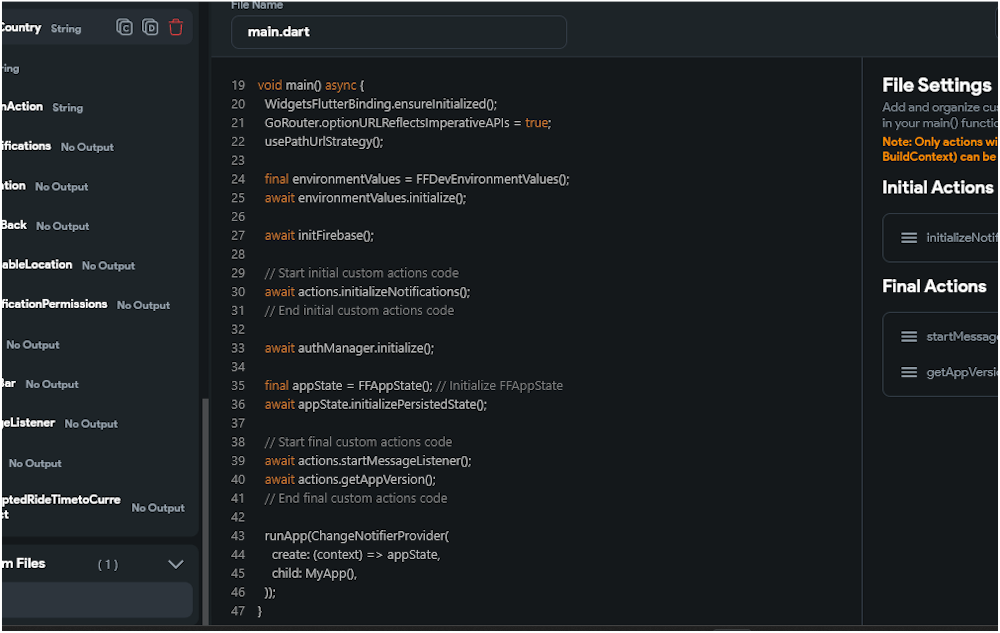The height and width of the screenshot is (633, 1000).
Task: Click the duplicate 'D' icon on Country row
Action: click(150, 28)
